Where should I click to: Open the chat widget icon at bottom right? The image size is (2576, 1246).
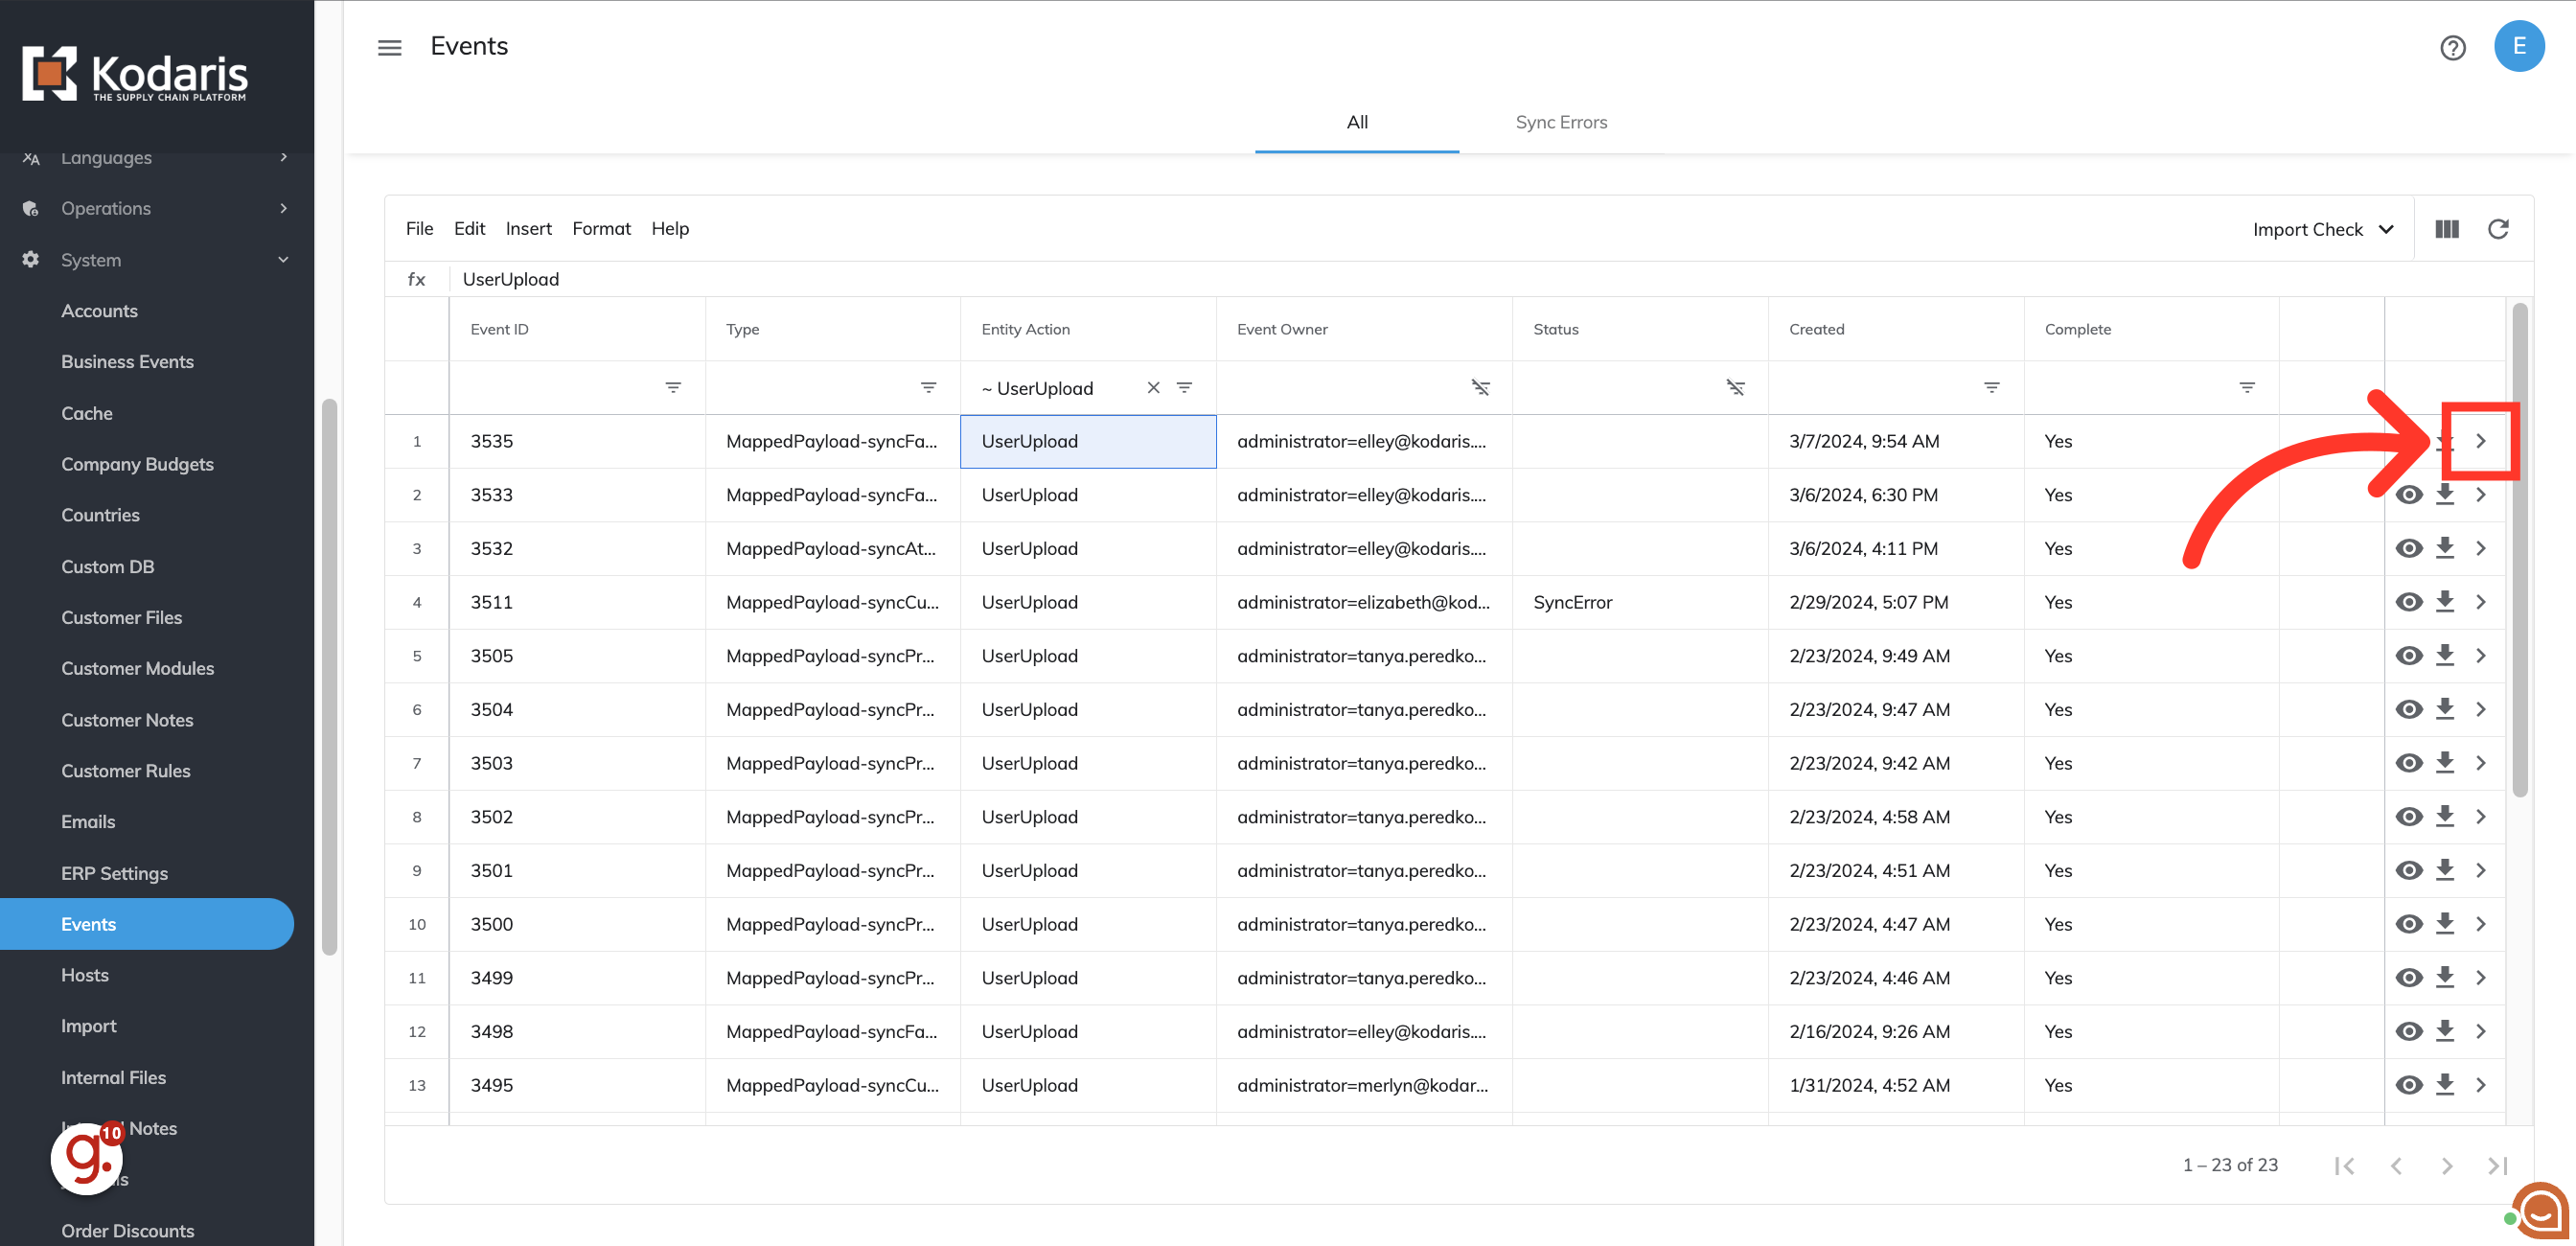point(2541,1211)
